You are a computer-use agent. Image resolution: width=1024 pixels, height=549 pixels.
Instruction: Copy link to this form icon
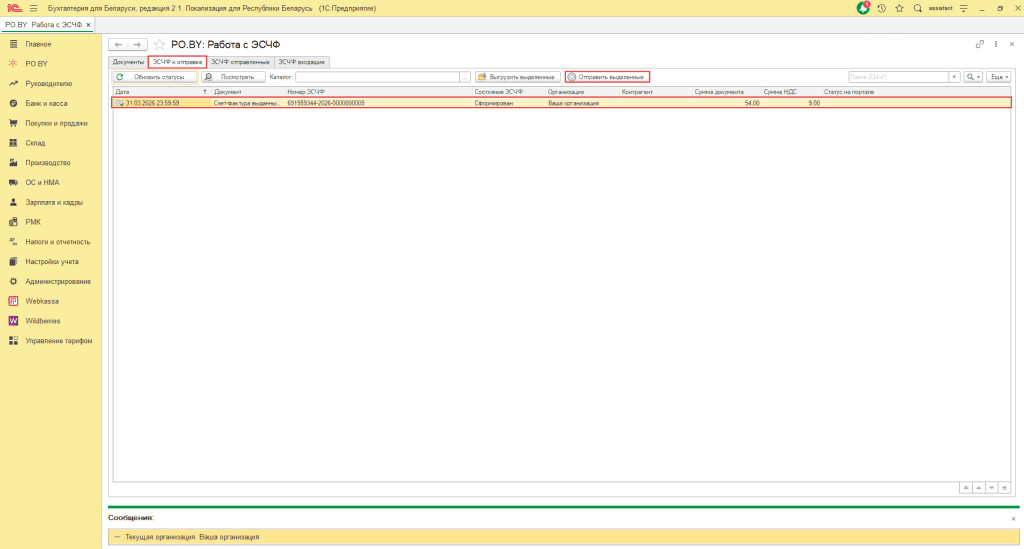979,45
